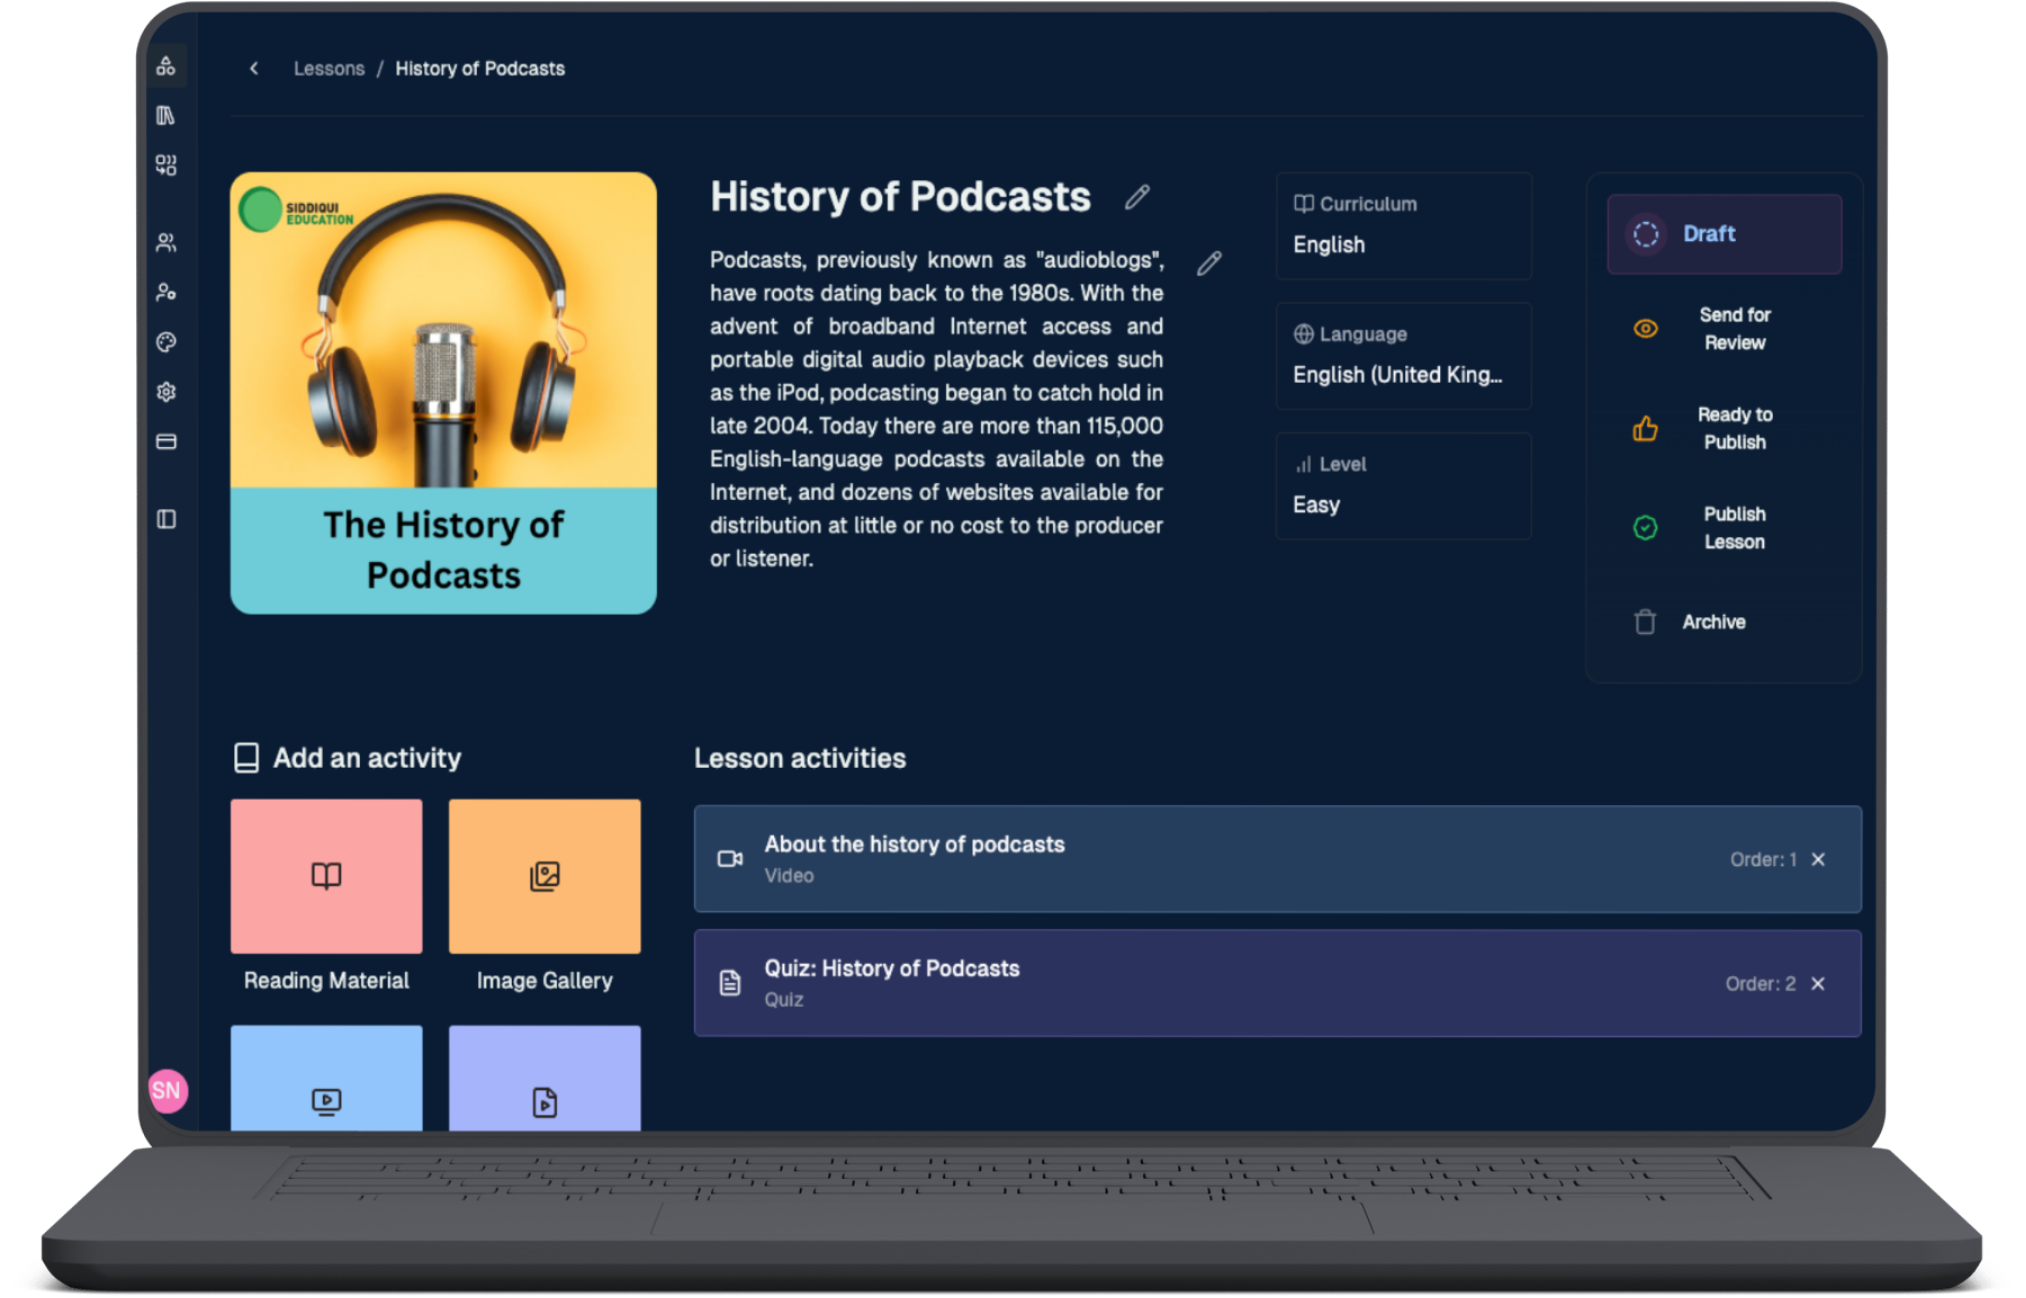Click the billing/card icon in sidebar
Screen dimensions: 2026x1298
point(167,442)
